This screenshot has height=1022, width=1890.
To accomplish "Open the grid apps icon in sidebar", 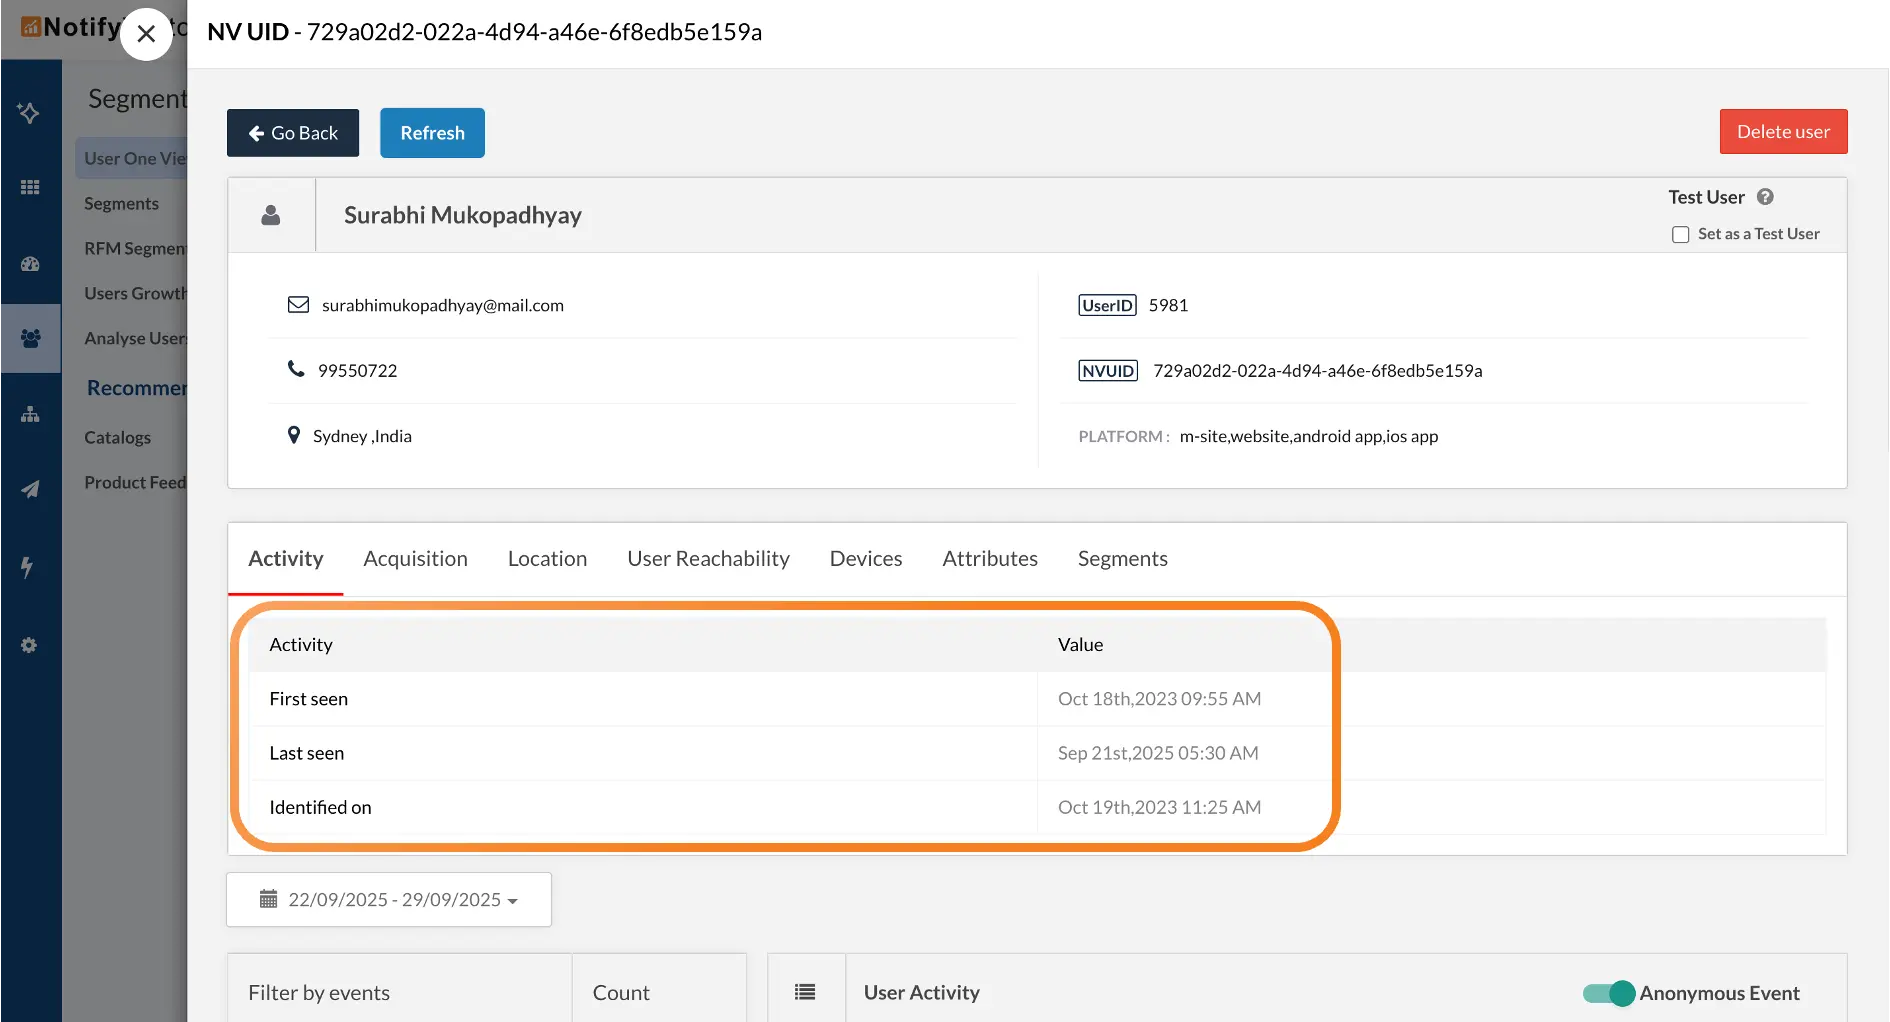I will (x=30, y=187).
